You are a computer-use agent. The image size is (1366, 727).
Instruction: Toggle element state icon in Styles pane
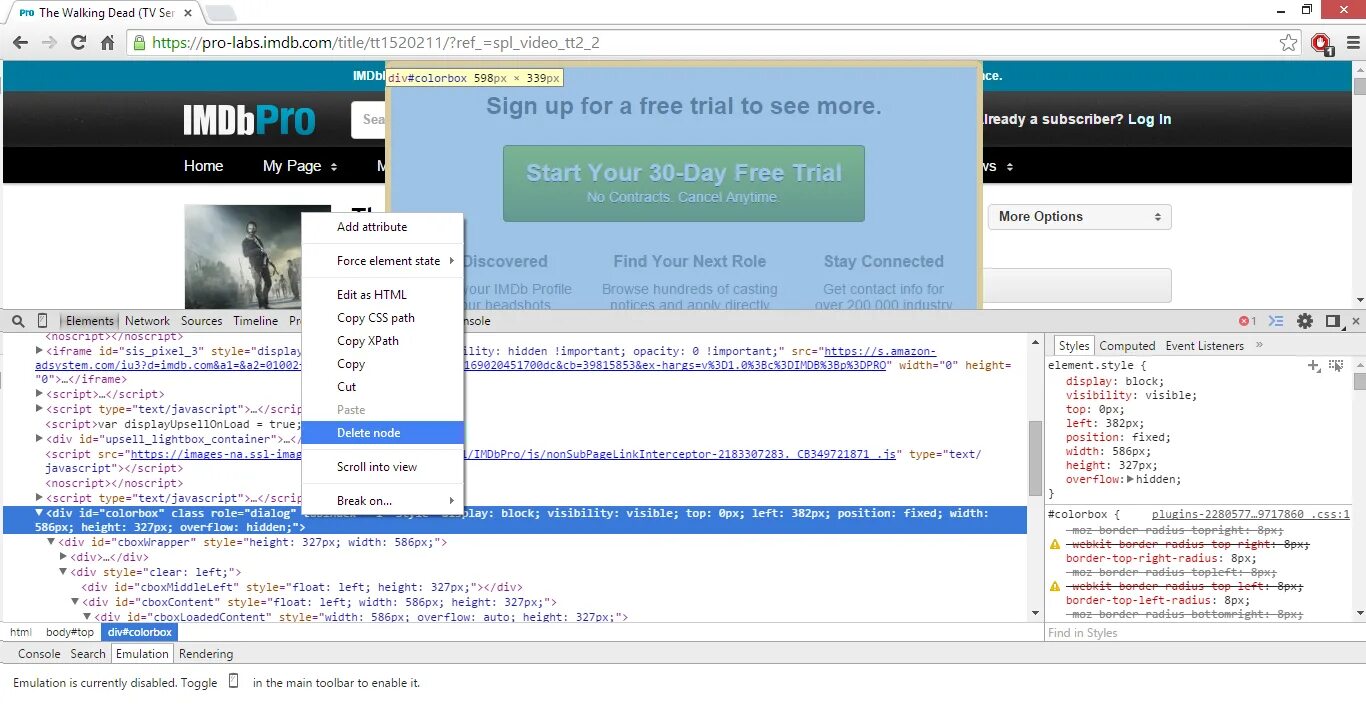tap(1337, 366)
